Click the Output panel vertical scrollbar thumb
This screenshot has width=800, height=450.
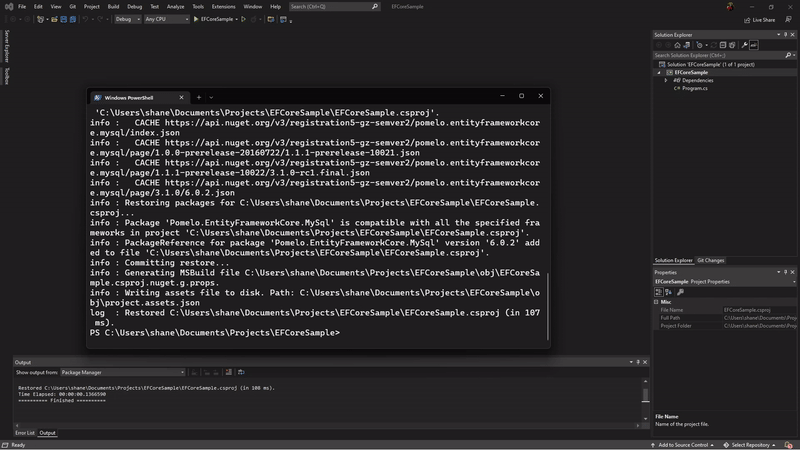(645, 395)
